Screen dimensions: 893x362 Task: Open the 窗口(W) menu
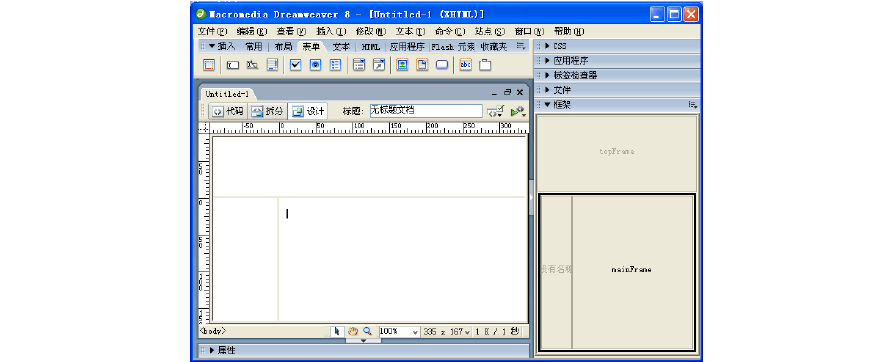530,32
